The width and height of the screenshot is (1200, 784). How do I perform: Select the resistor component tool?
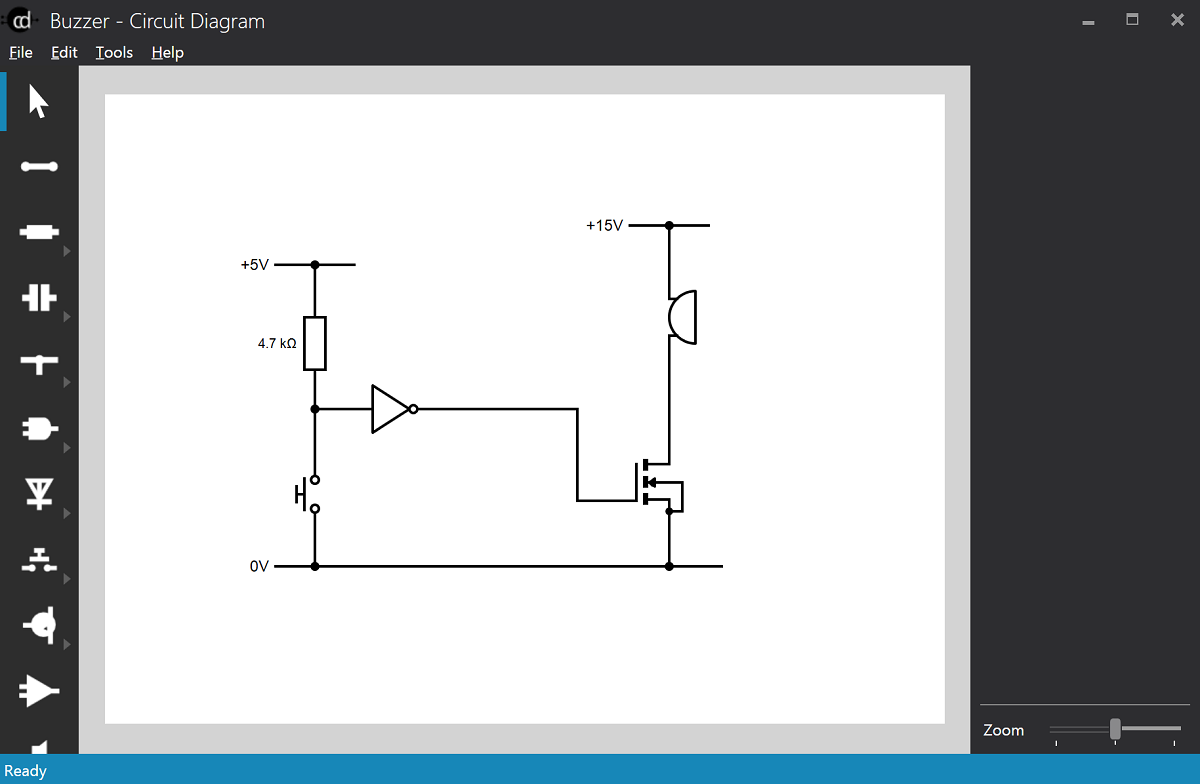coord(40,231)
